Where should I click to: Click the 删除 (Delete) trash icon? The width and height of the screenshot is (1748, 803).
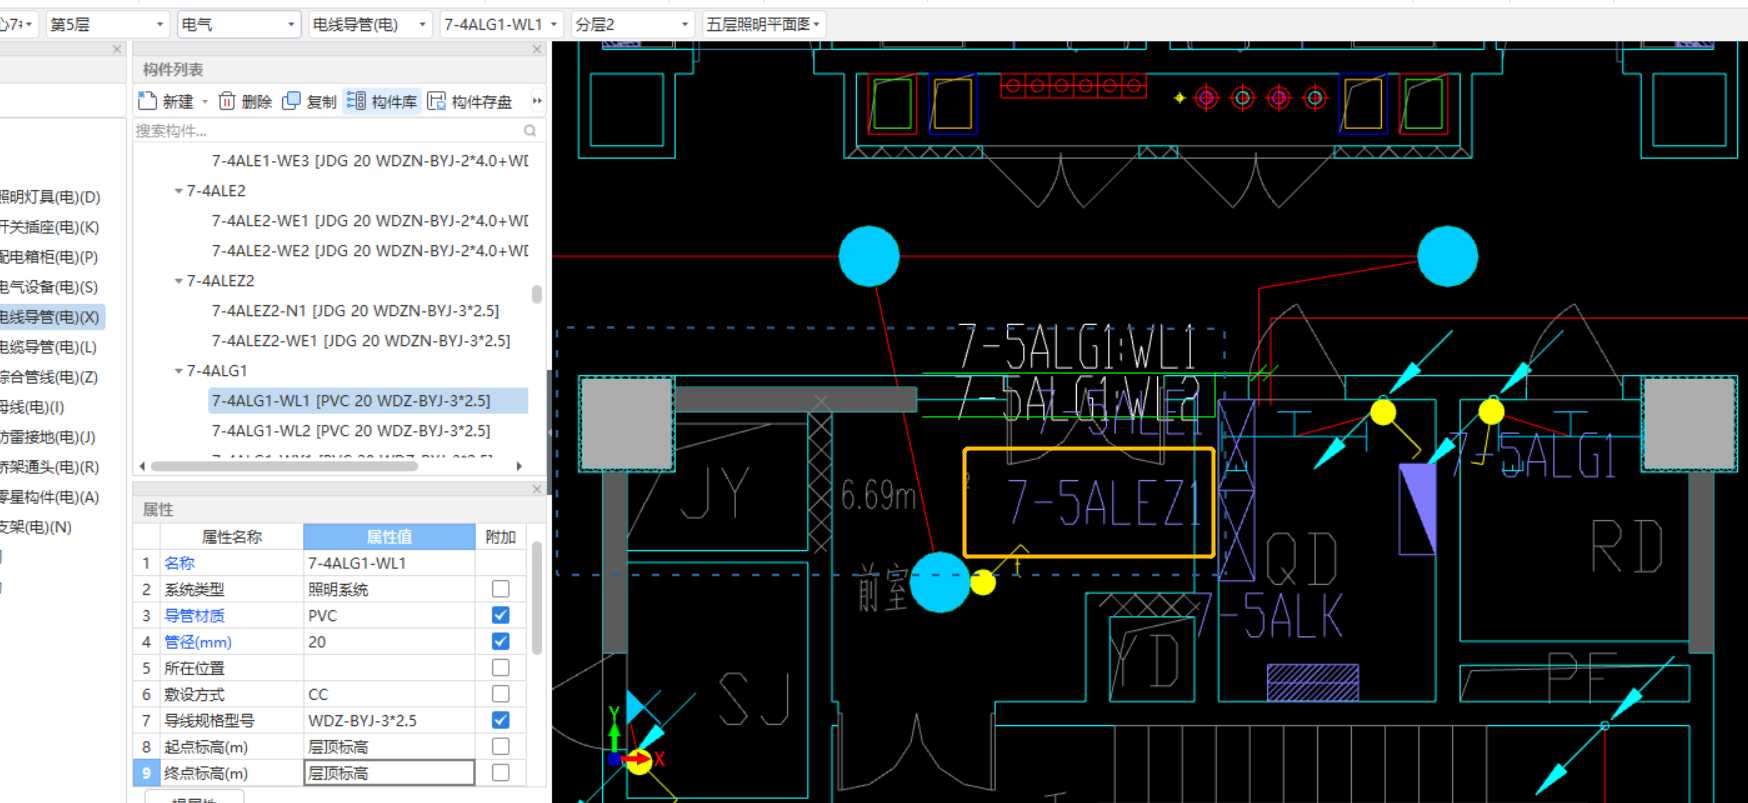pos(227,101)
